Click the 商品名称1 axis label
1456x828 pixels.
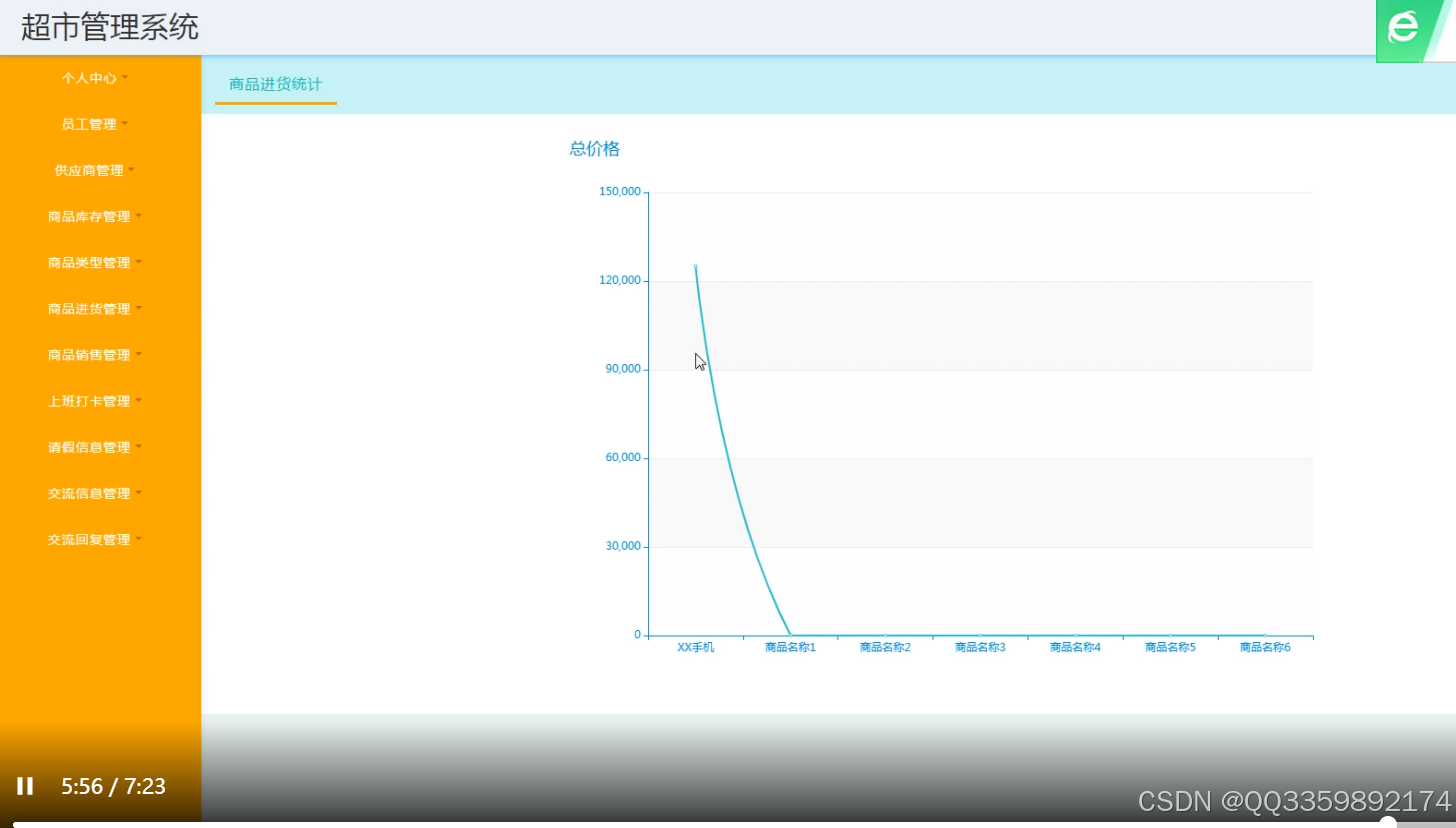[790, 647]
